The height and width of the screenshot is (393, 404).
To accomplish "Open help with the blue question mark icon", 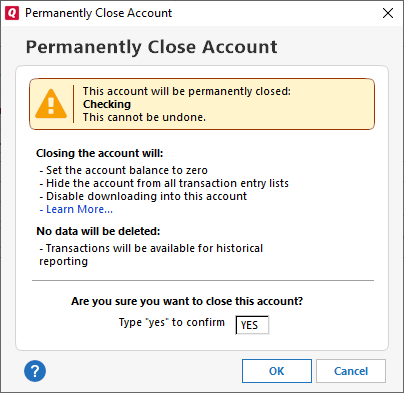I will click(35, 371).
